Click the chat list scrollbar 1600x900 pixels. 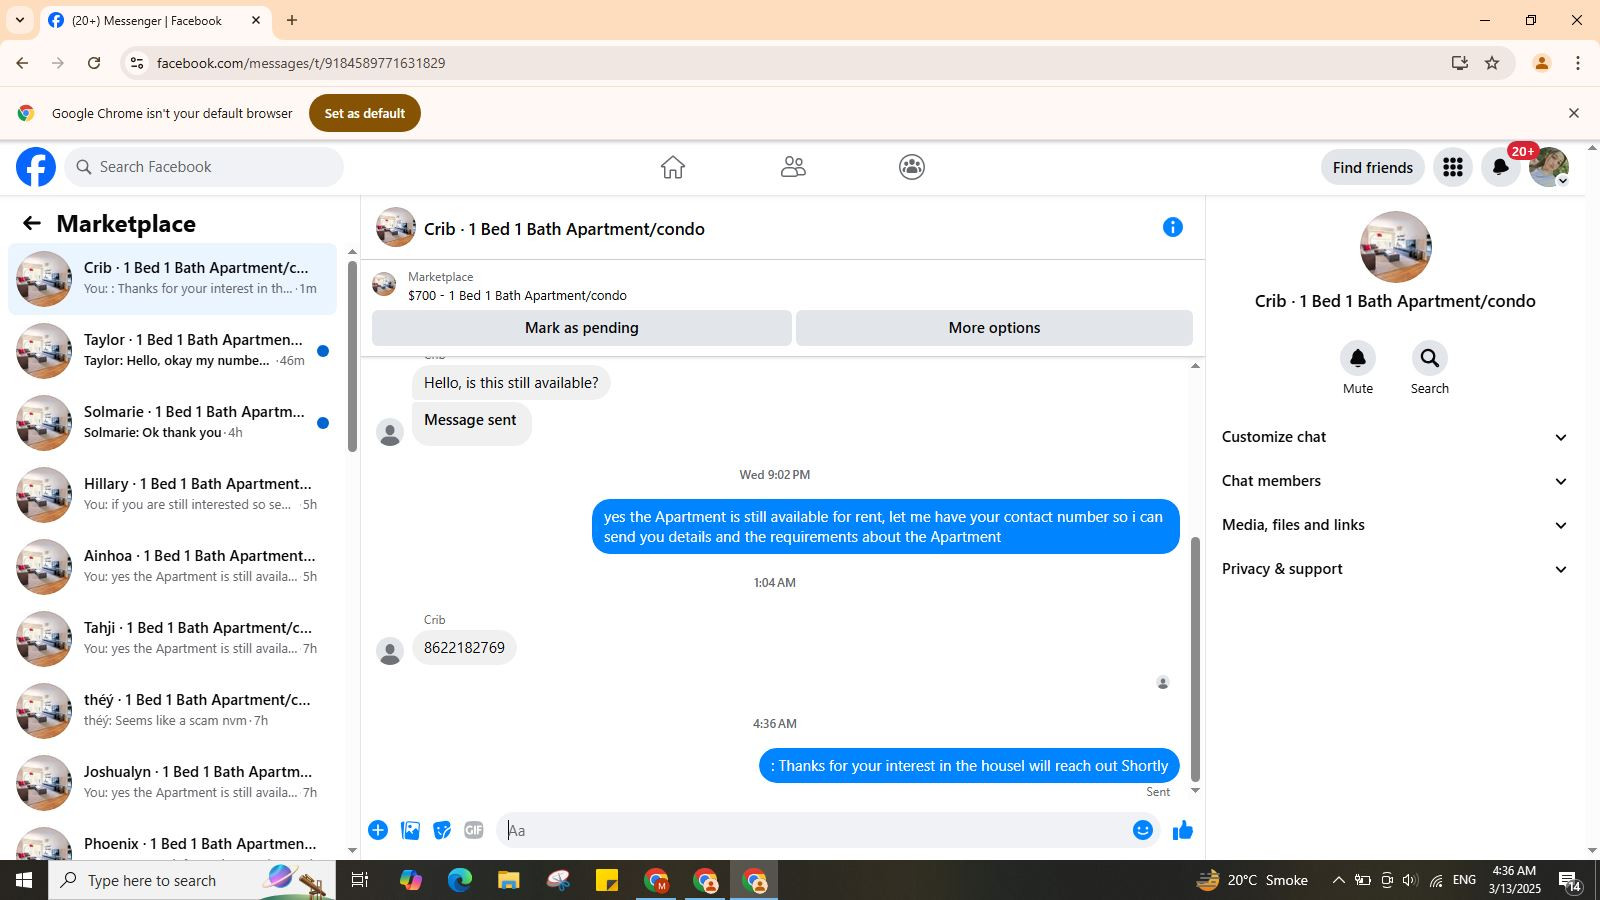(x=352, y=356)
